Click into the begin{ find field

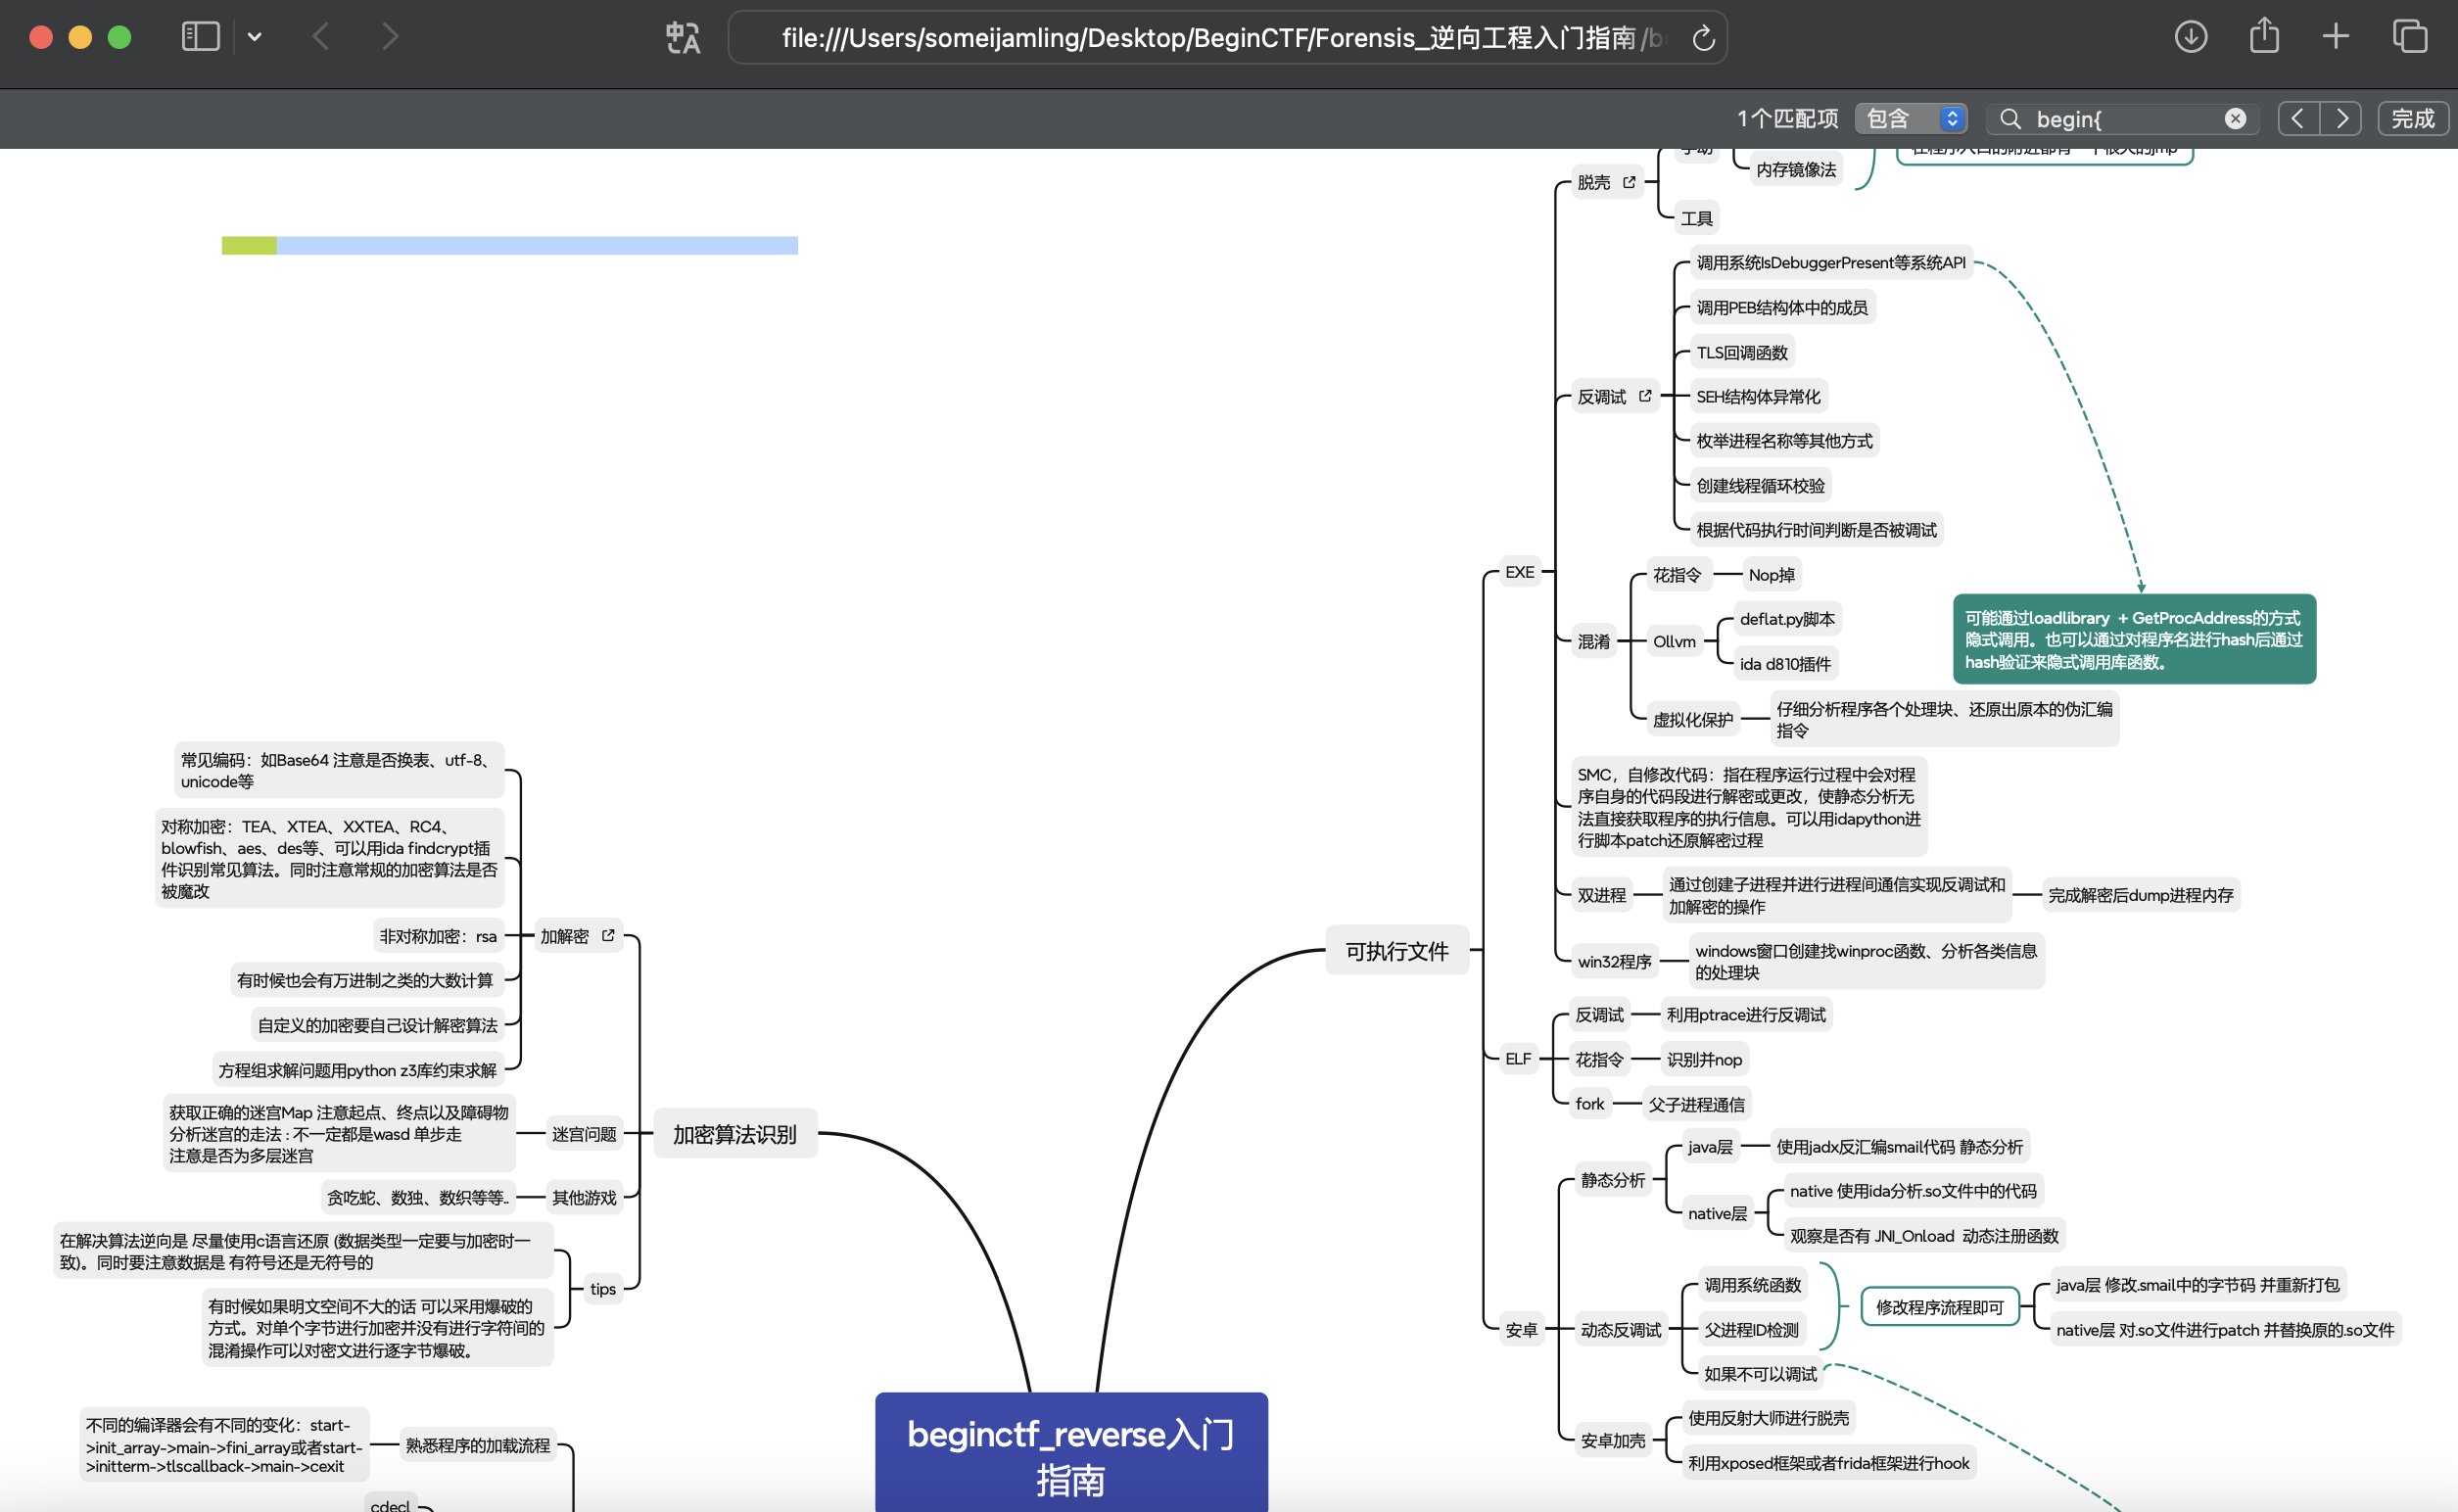coord(2120,119)
